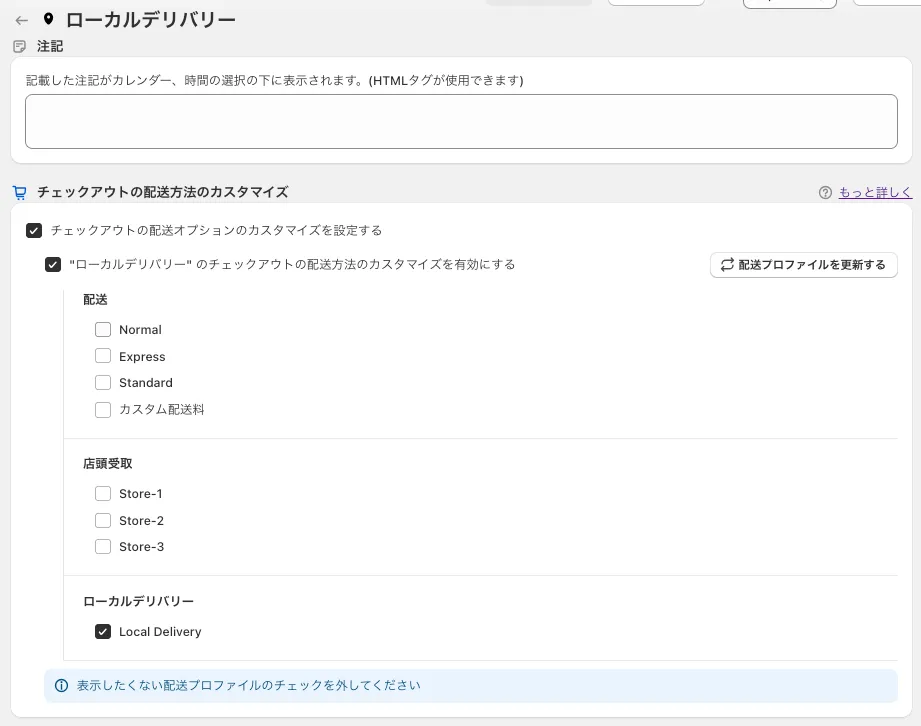The width and height of the screenshot is (921, 726).
Task: Check the Store-1 pickup option
Action: (x=103, y=494)
